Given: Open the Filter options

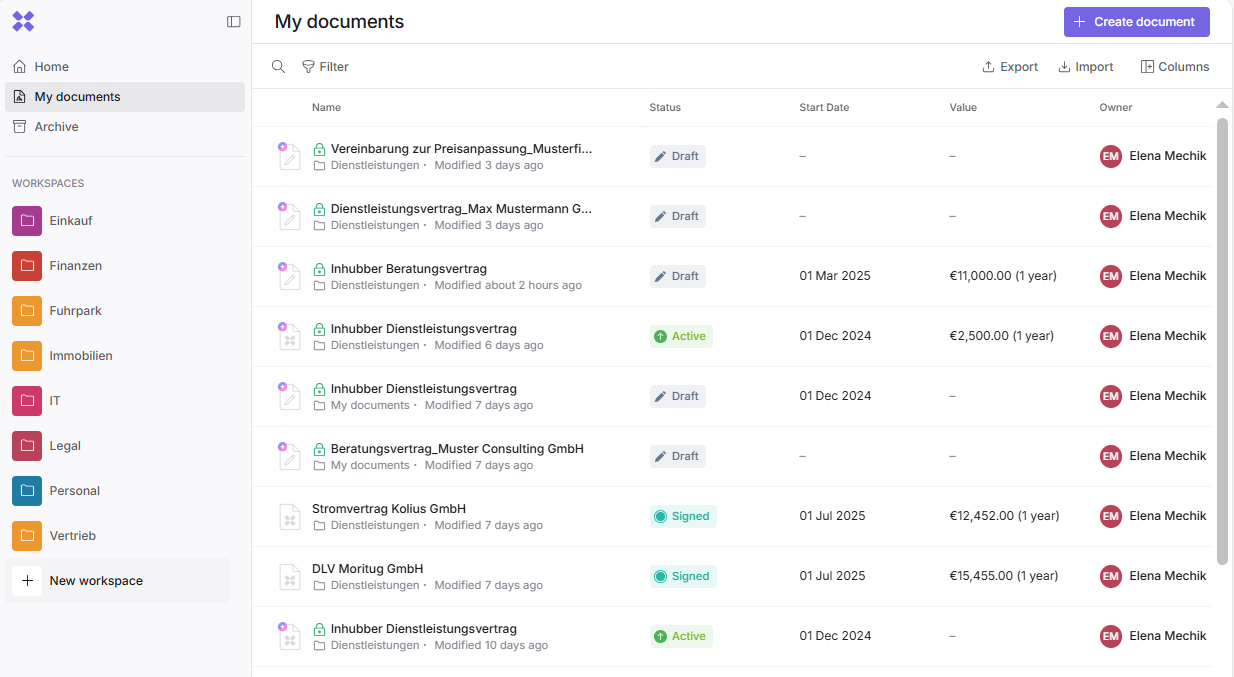Looking at the screenshot, I should click(325, 67).
